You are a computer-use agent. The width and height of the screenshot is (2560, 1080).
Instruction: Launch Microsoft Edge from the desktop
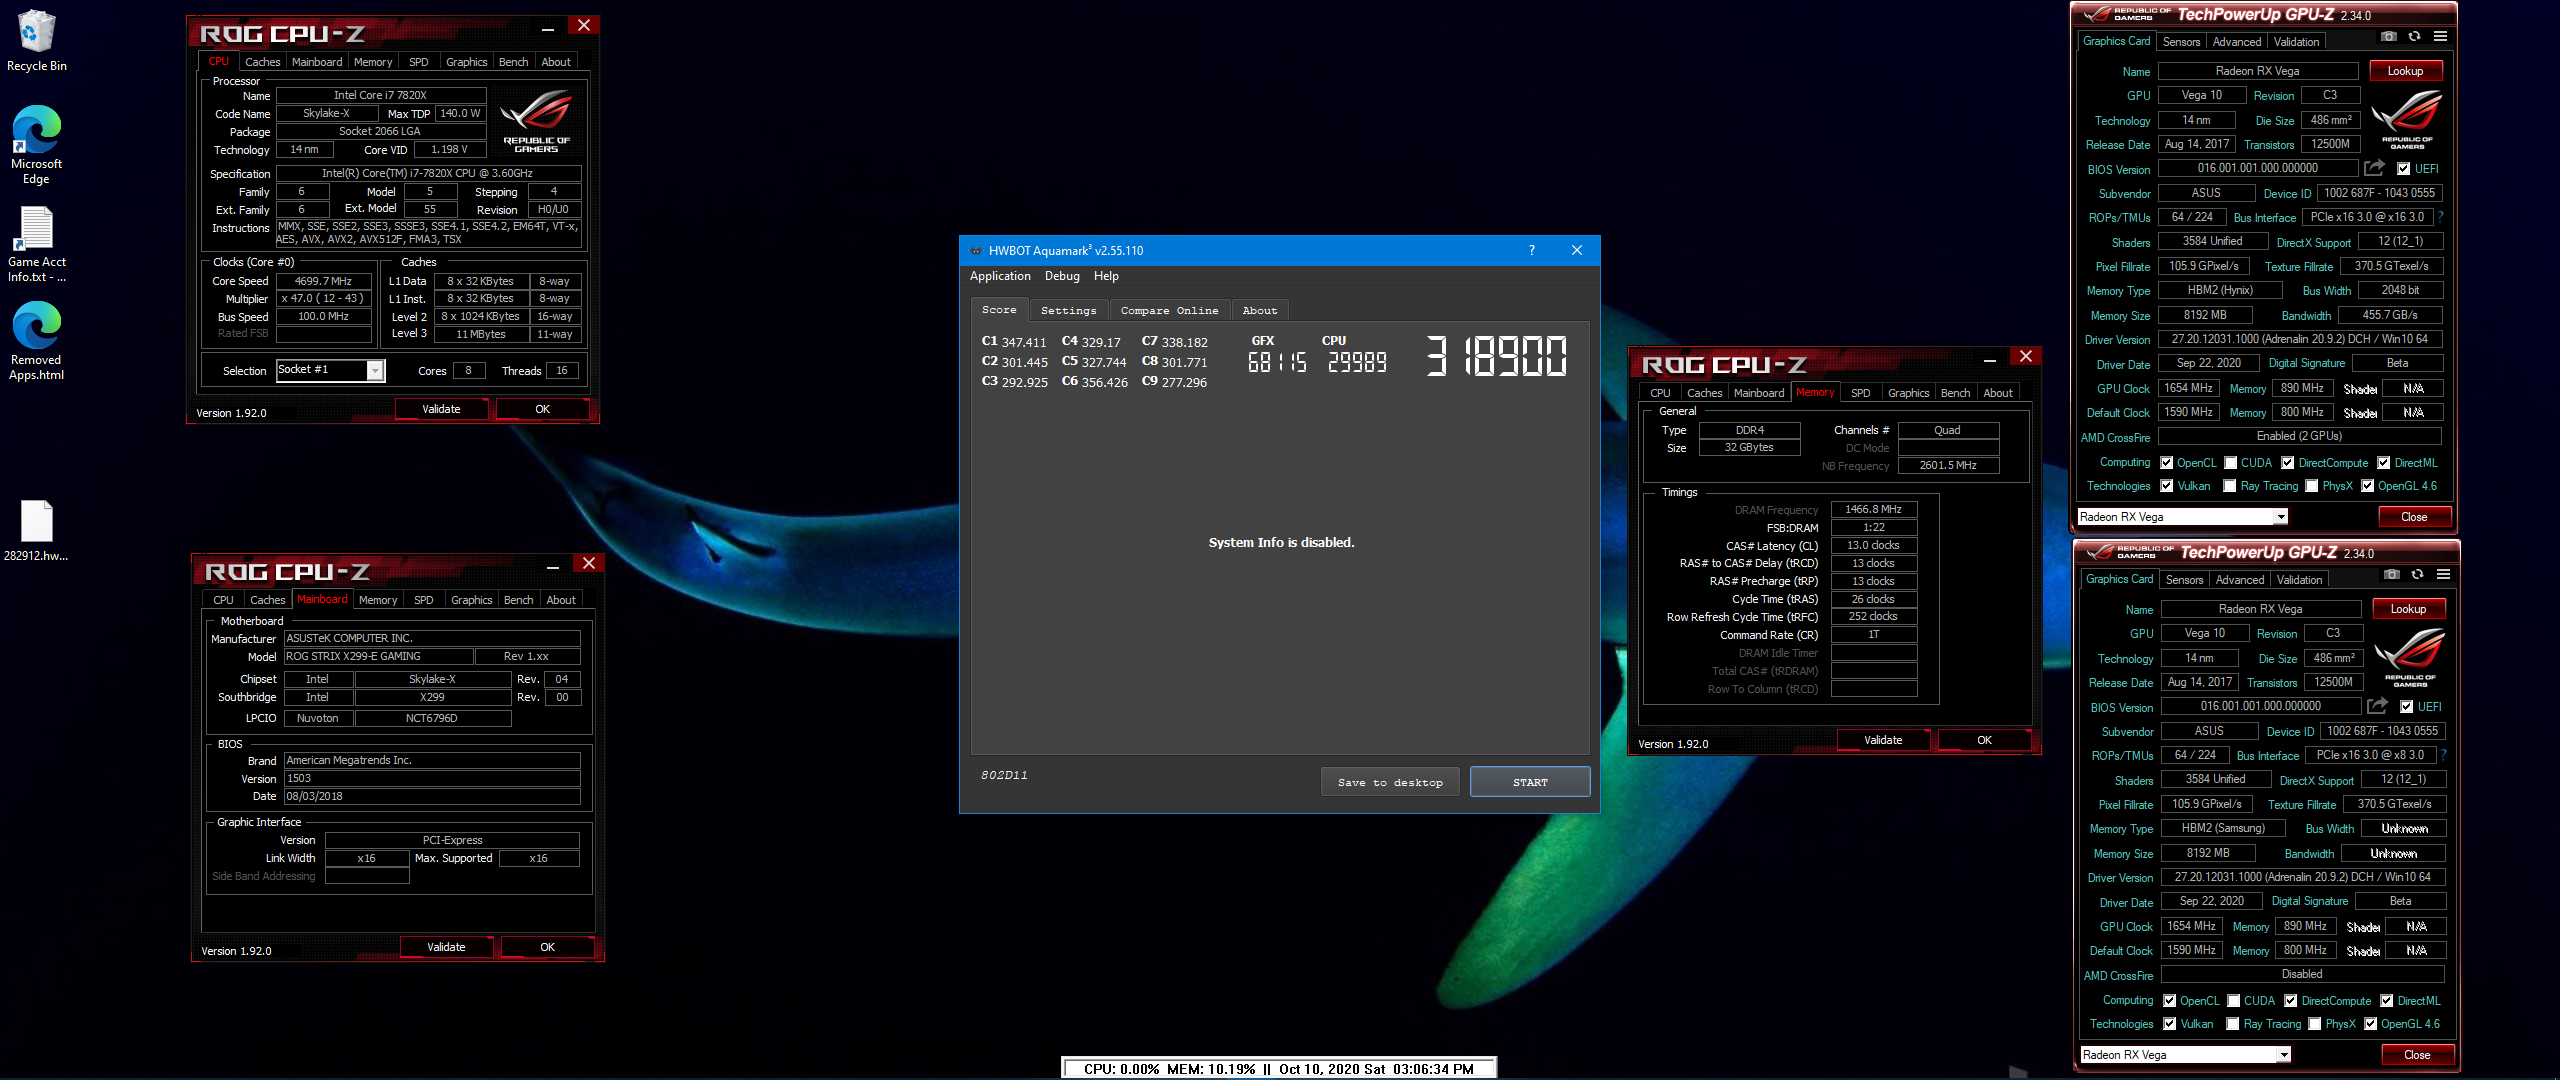(x=36, y=145)
